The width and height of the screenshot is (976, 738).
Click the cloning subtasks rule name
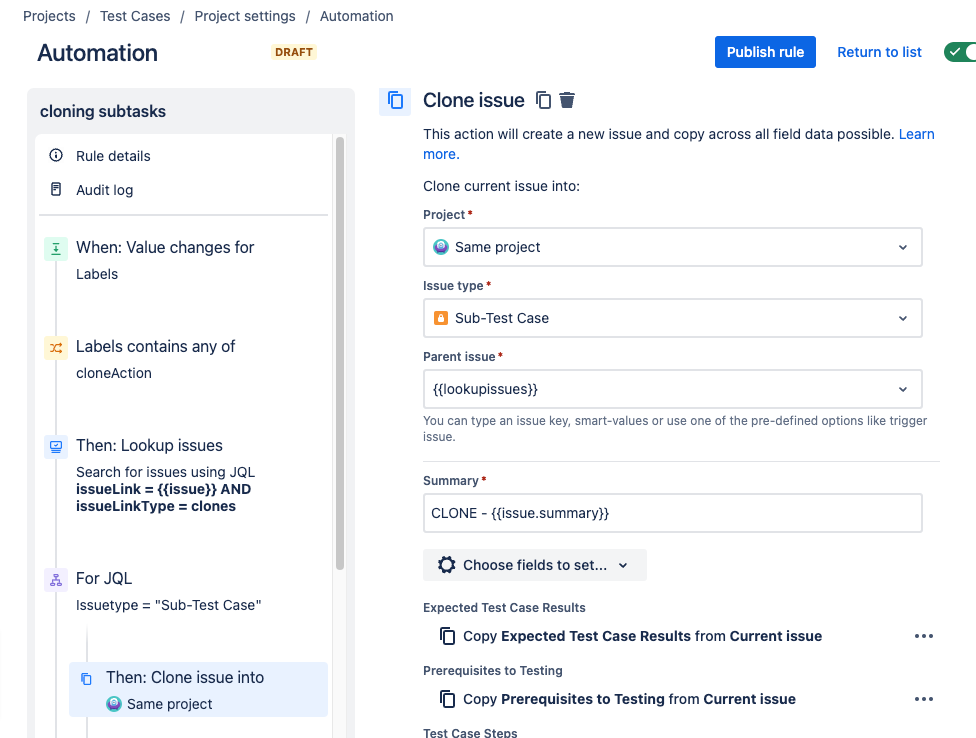[x=103, y=111]
